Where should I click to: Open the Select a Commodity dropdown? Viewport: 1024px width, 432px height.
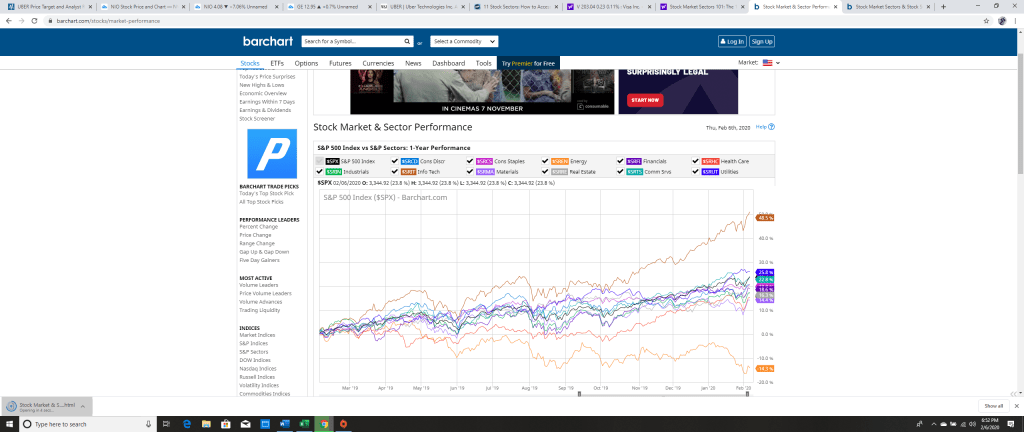click(x=464, y=42)
